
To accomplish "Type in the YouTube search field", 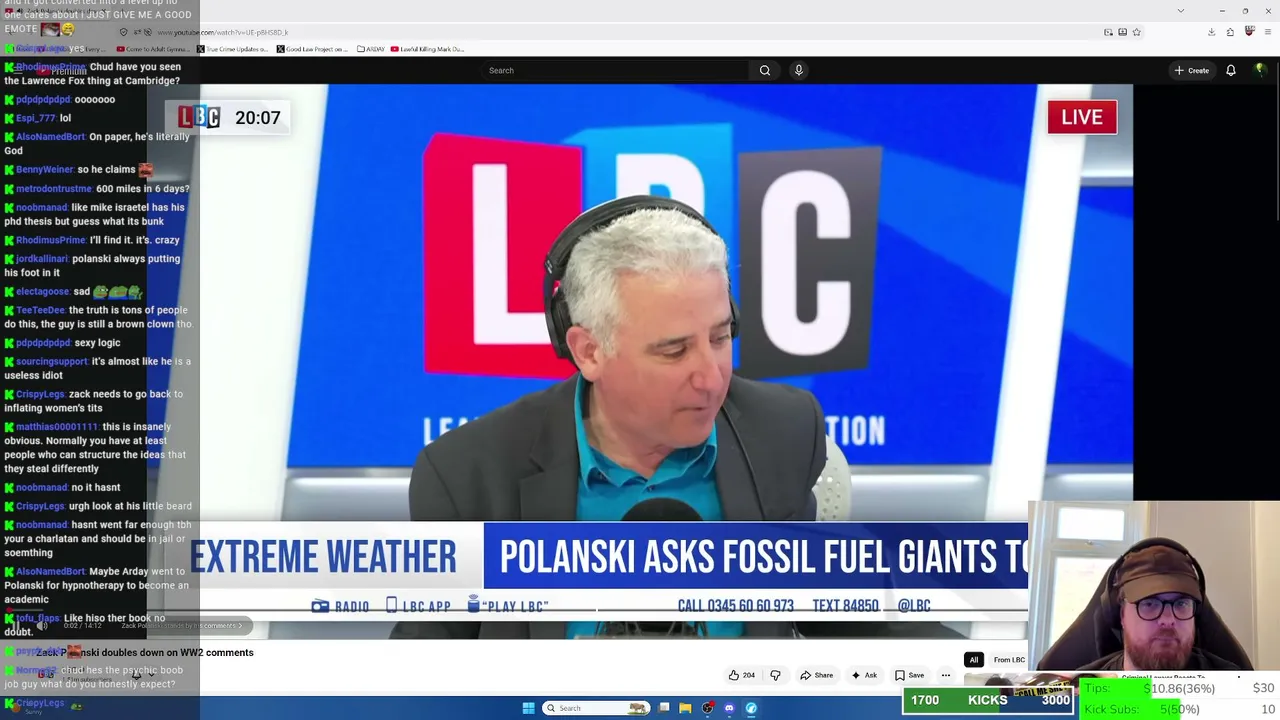I will tap(615, 70).
